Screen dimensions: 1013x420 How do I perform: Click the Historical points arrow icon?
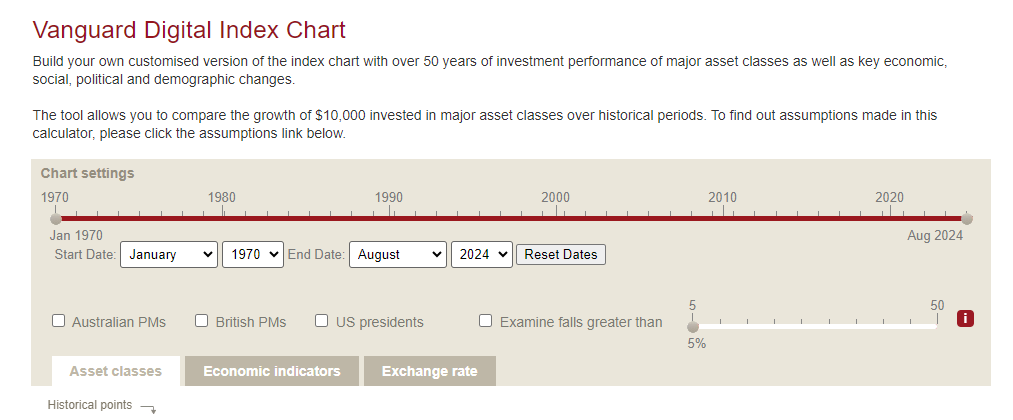(x=149, y=408)
